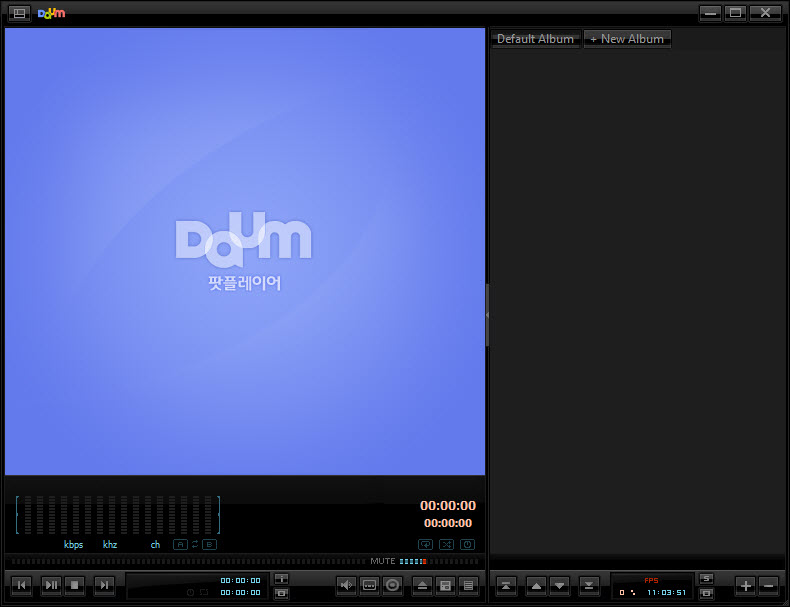Screen dimensions: 790x607
Task: Minimize the player window
Action: coord(710,13)
